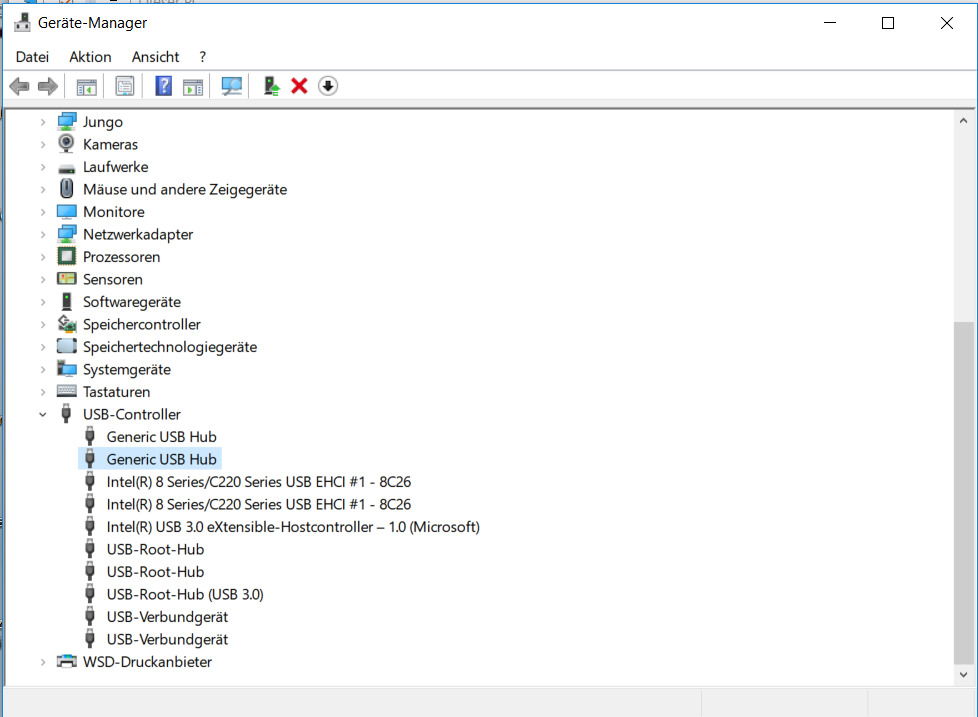Update device driver with green arrow icon

(x=271, y=86)
